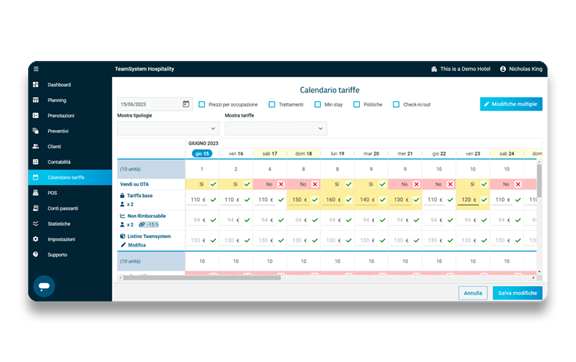Click Calendario tariffe page title
This screenshot has height=362, width=576.
pos(330,90)
